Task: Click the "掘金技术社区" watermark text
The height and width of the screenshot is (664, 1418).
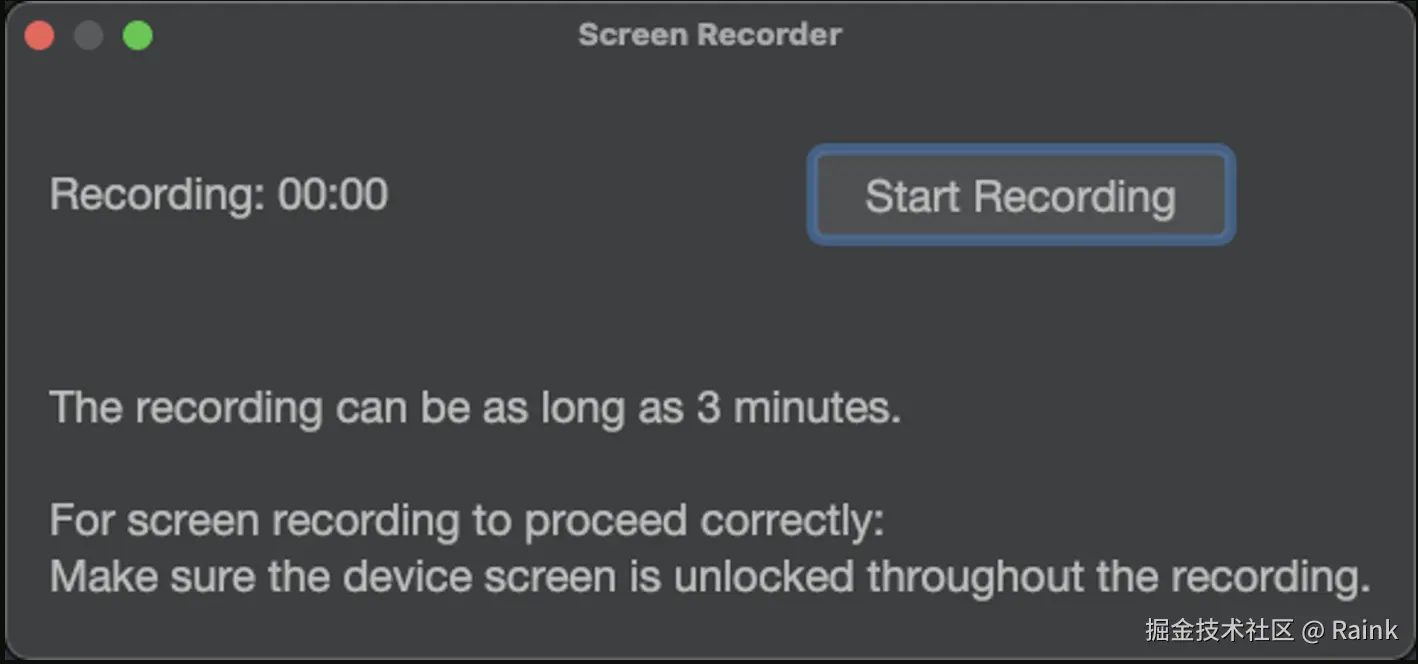Action: pyautogui.click(x=1218, y=630)
